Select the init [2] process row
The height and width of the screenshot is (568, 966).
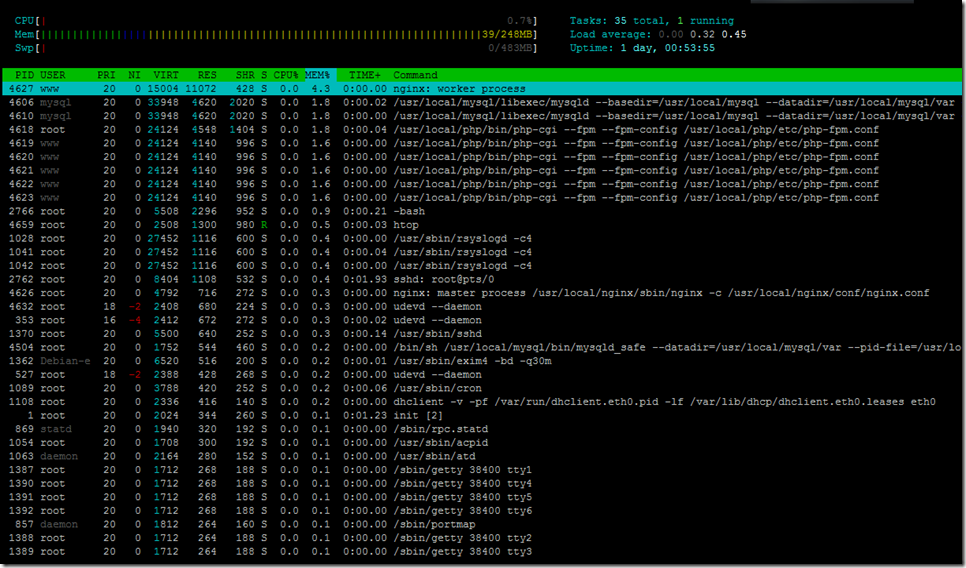point(482,415)
